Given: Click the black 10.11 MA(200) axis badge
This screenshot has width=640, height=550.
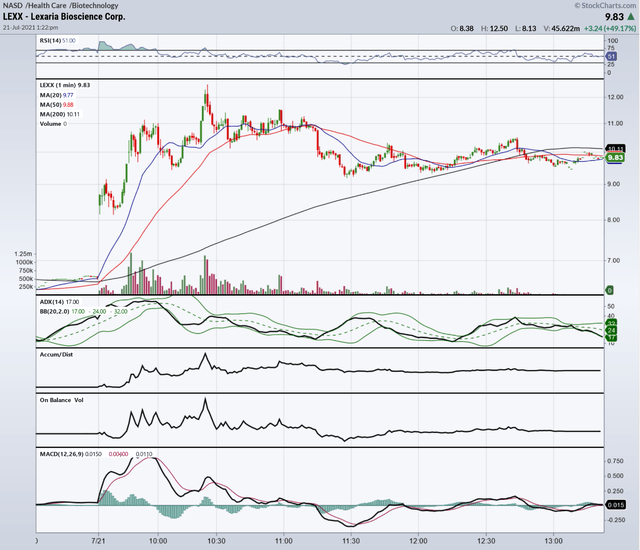Looking at the screenshot, I should [x=616, y=149].
